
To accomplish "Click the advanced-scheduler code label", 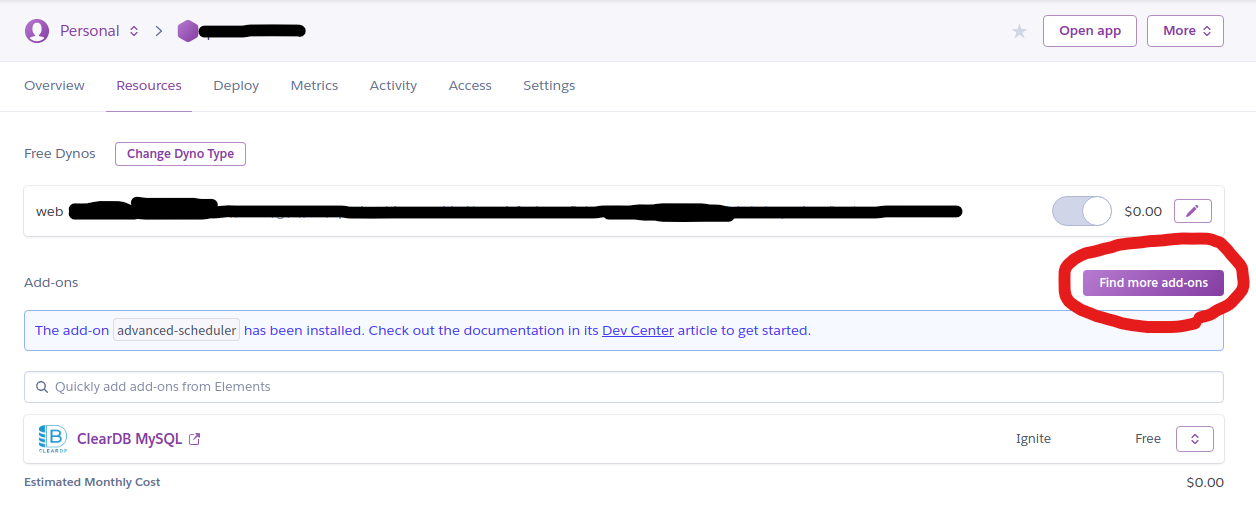I will [176, 330].
